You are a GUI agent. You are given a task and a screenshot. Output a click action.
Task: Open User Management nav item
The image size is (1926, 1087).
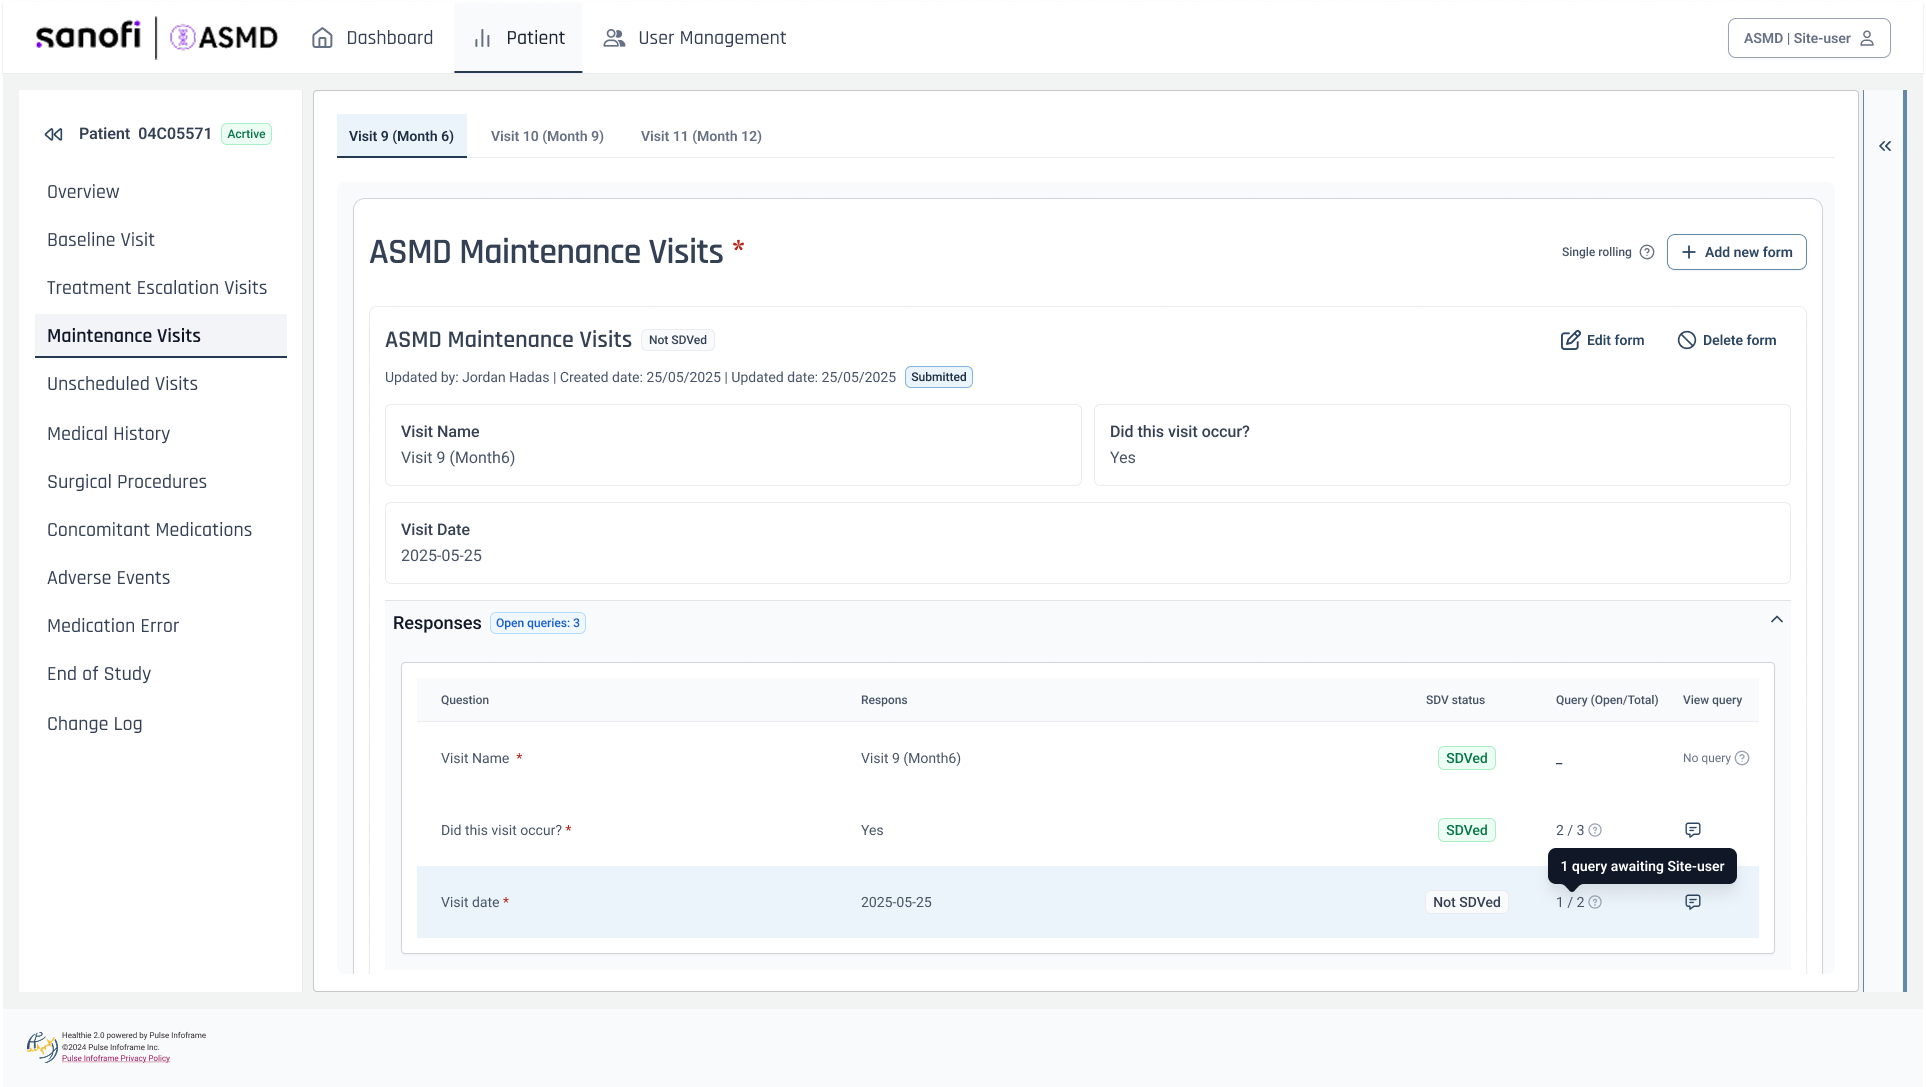695,38
